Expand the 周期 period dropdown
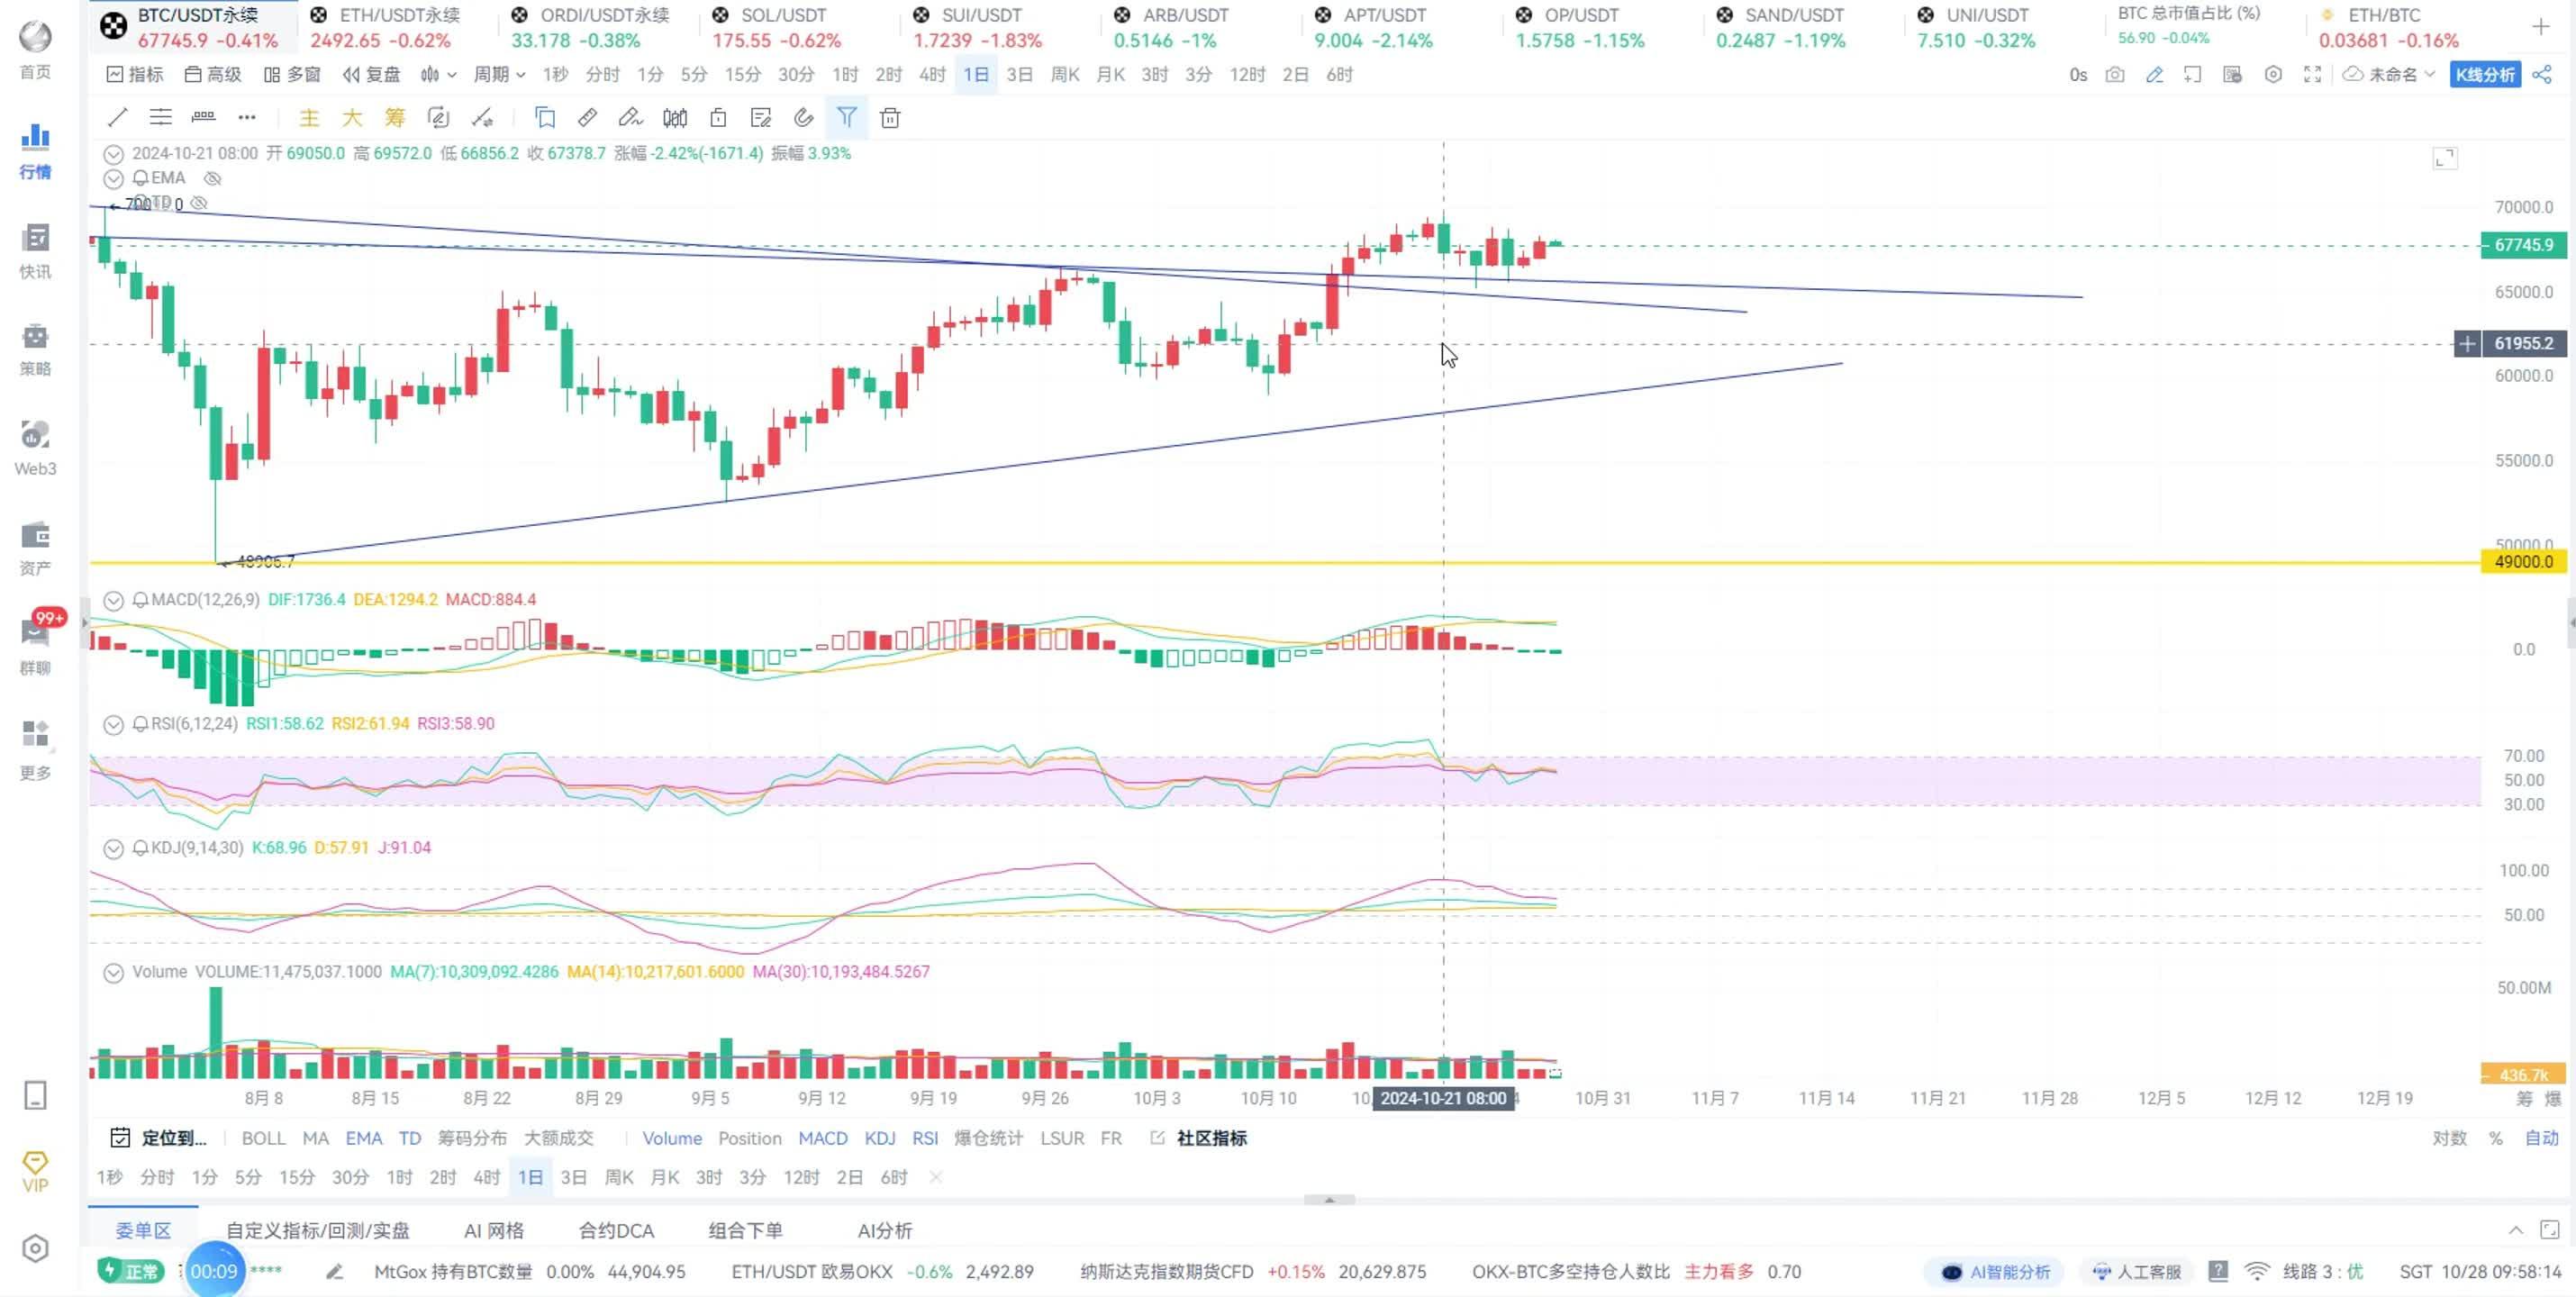2576x1297 pixels. pyautogui.click(x=499, y=75)
